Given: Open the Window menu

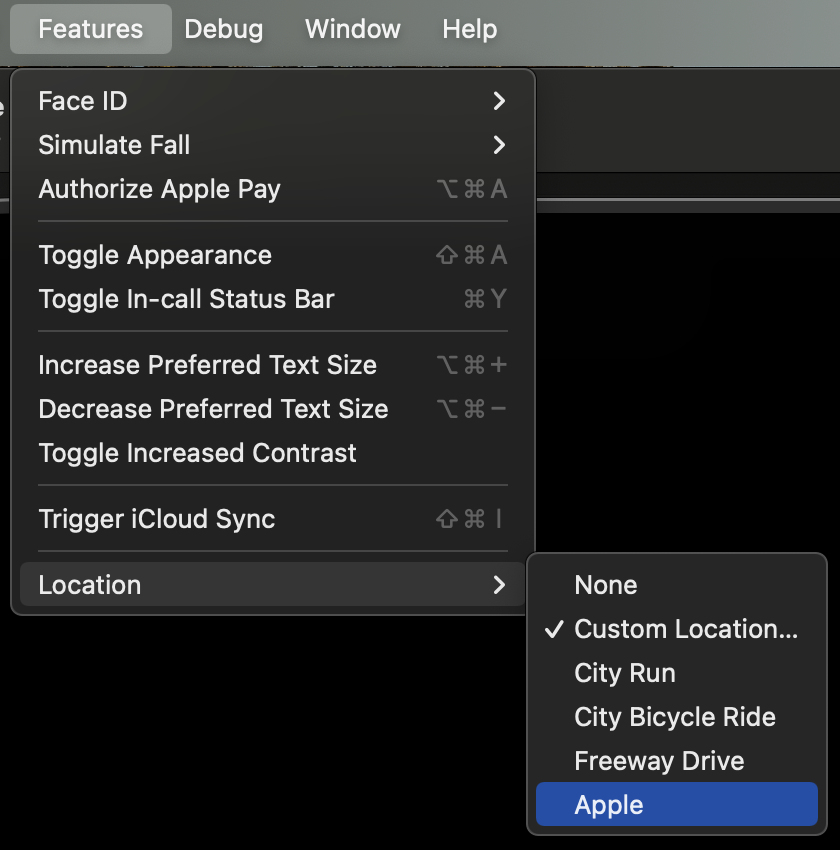Looking at the screenshot, I should [353, 29].
